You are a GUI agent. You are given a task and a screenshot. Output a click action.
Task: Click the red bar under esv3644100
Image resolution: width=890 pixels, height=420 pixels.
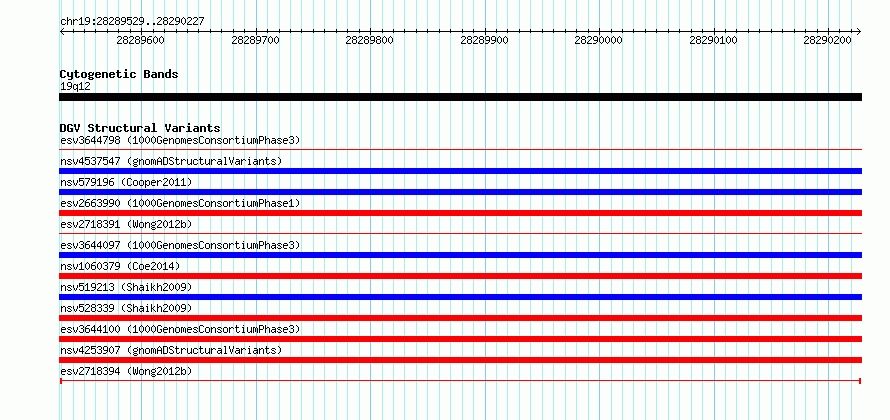(x=460, y=339)
